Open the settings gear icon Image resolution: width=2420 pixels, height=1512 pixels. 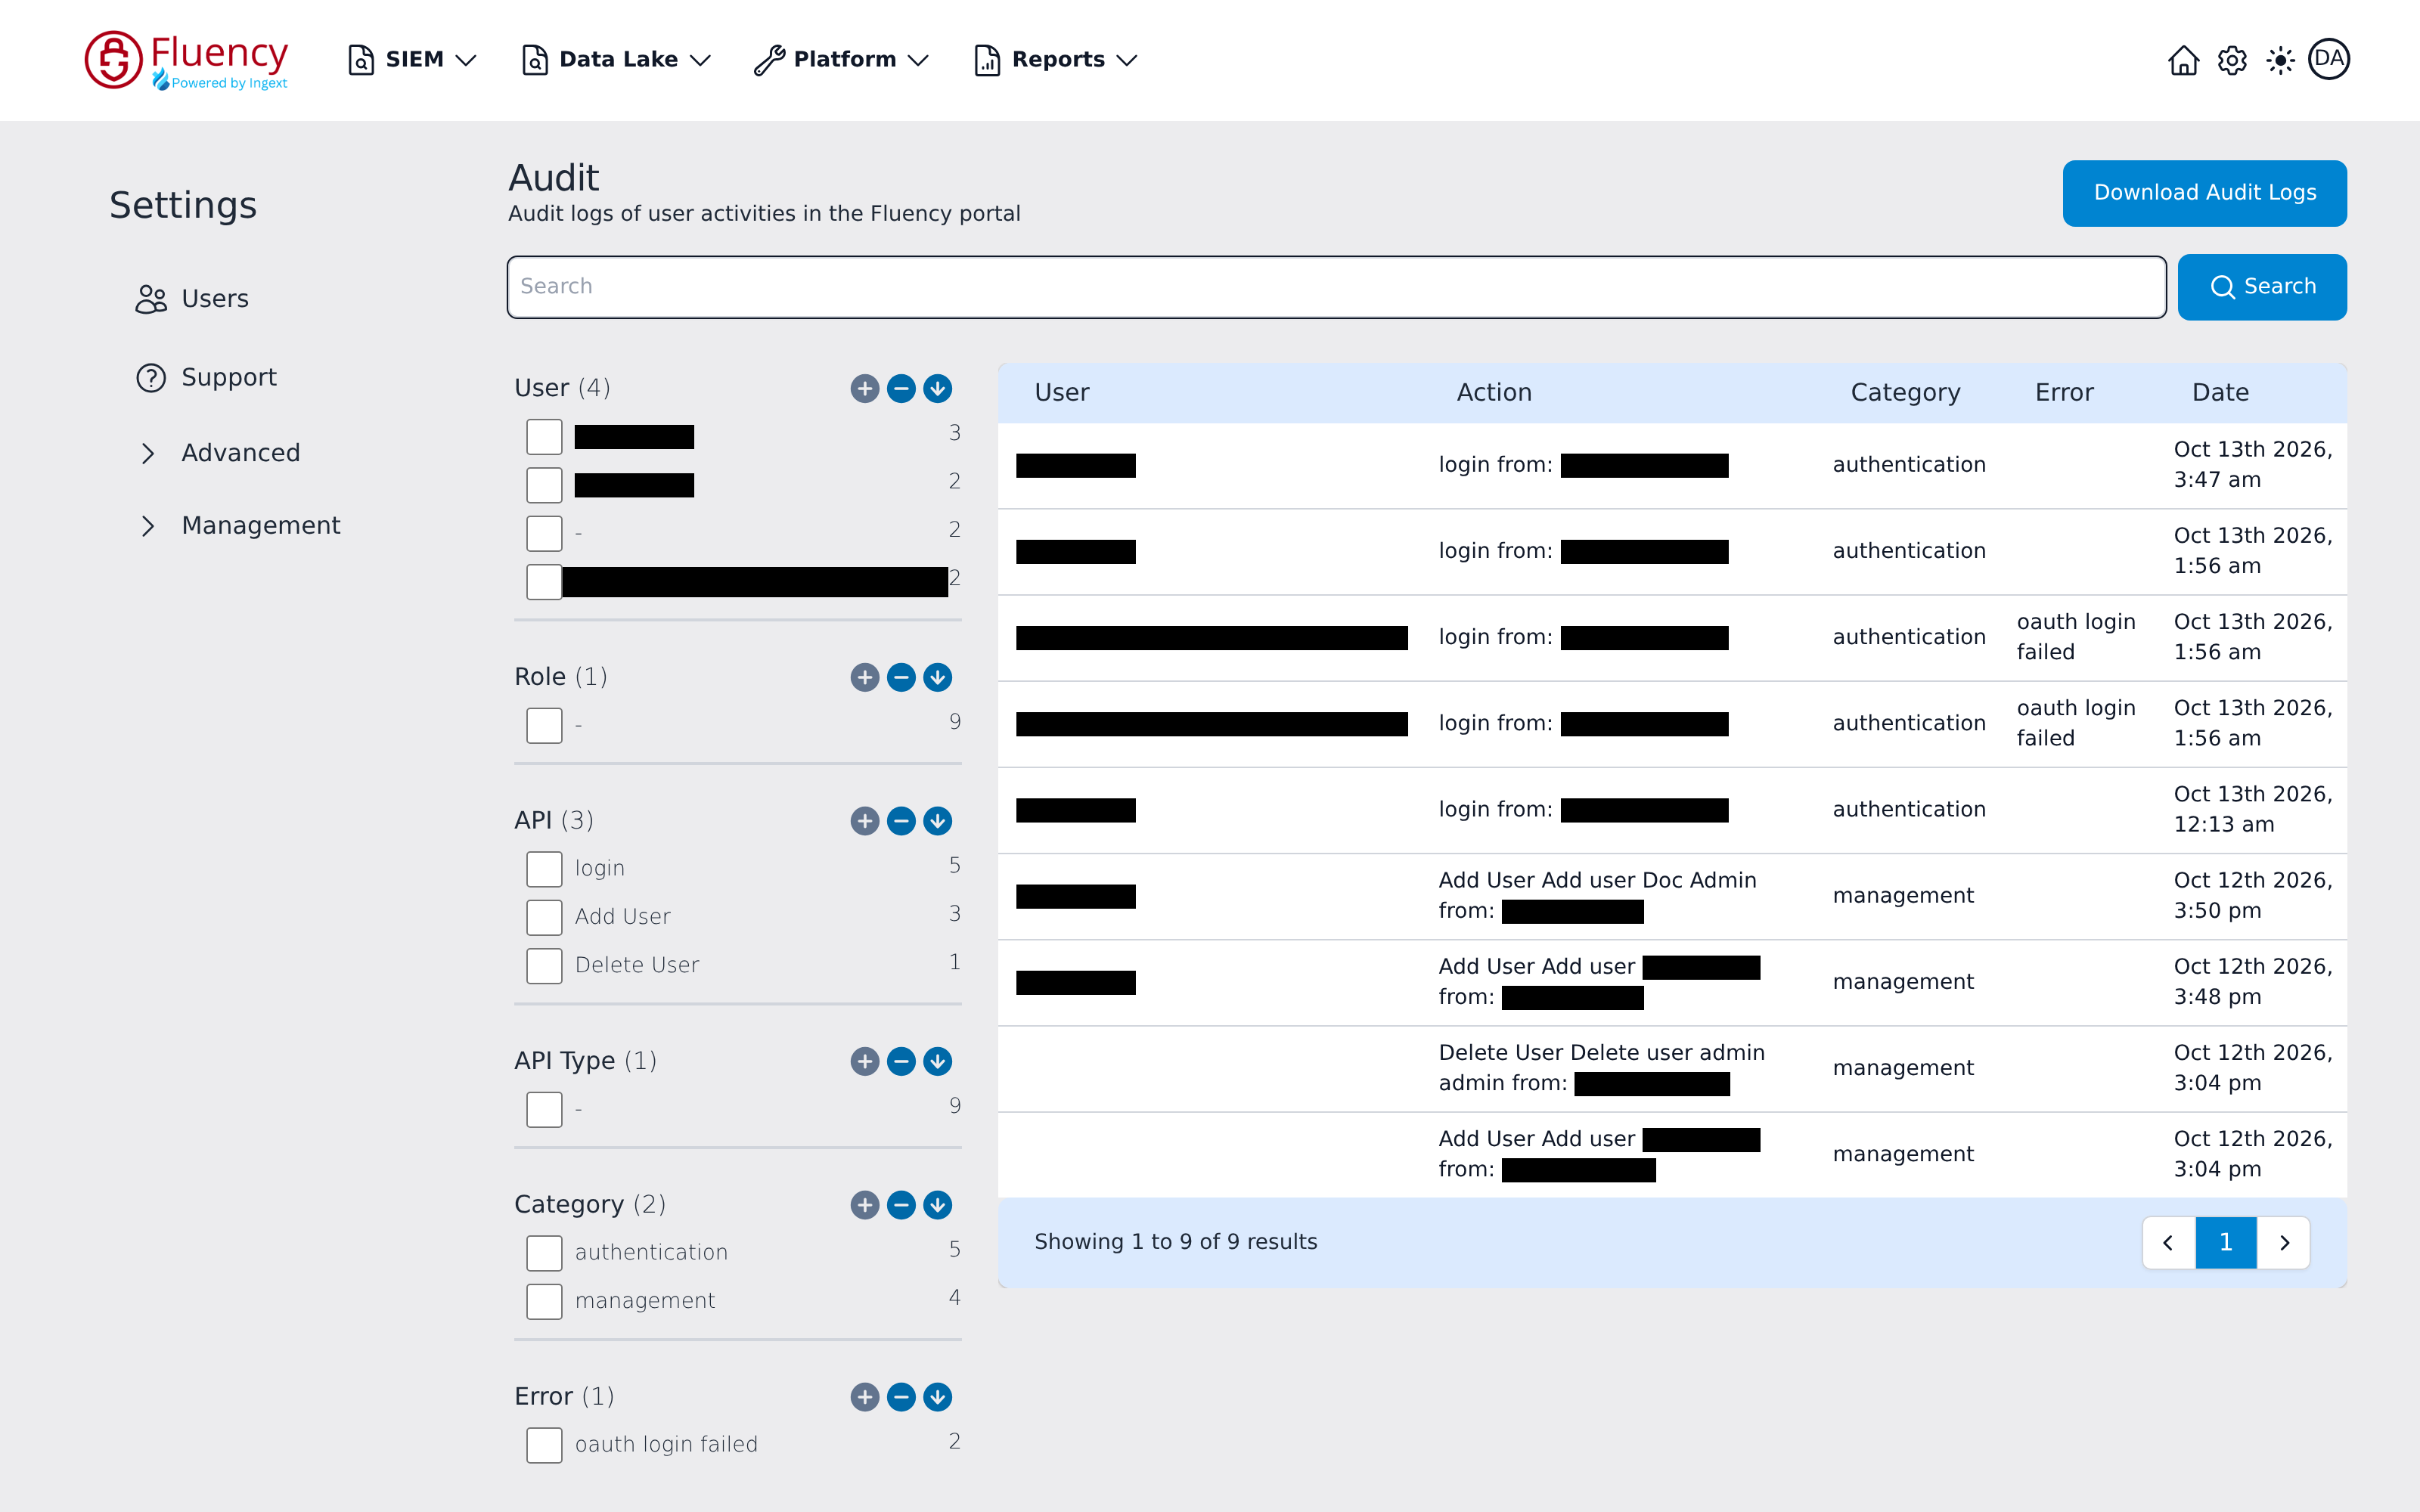[2232, 60]
